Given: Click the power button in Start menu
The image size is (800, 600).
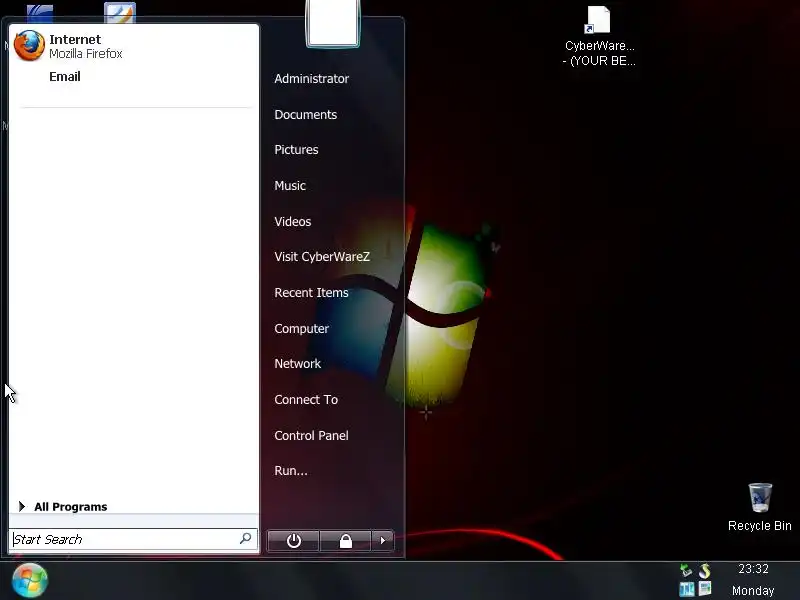Looking at the screenshot, I should pos(293,541).
